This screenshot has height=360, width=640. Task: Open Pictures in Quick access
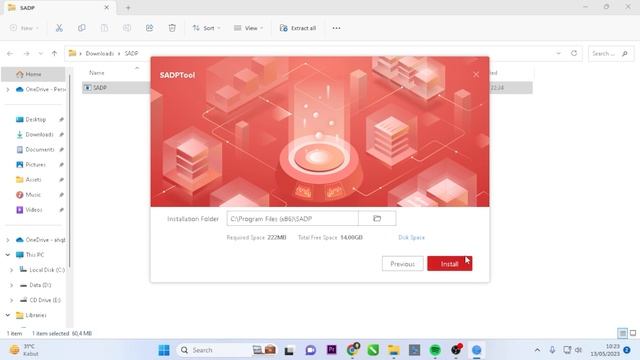(x=35, y=164)
